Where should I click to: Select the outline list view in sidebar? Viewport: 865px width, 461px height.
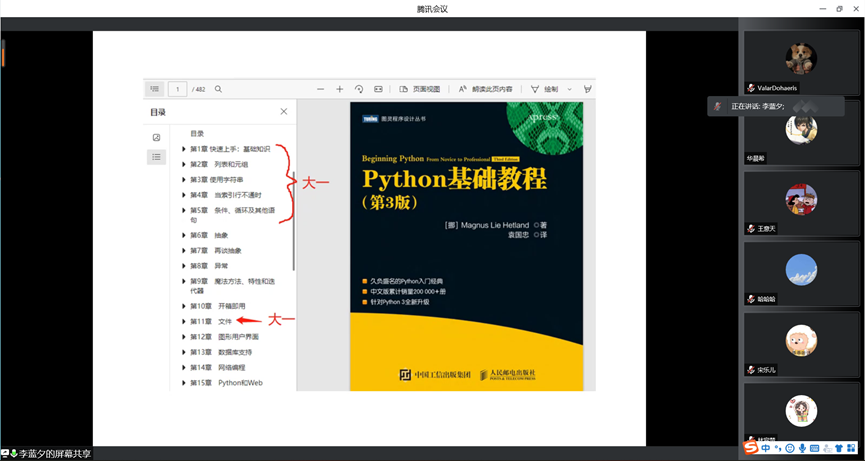(156, 157)
